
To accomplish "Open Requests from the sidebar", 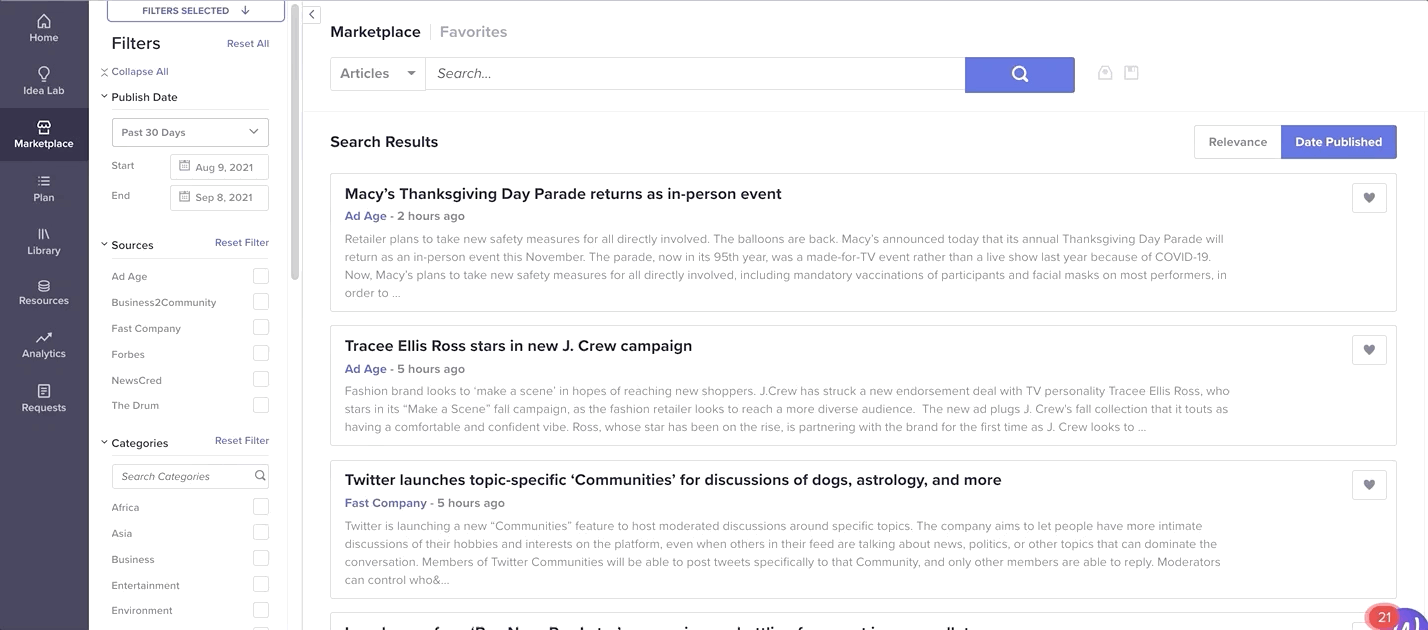I will pyautogui.click(x=44, y=398).
